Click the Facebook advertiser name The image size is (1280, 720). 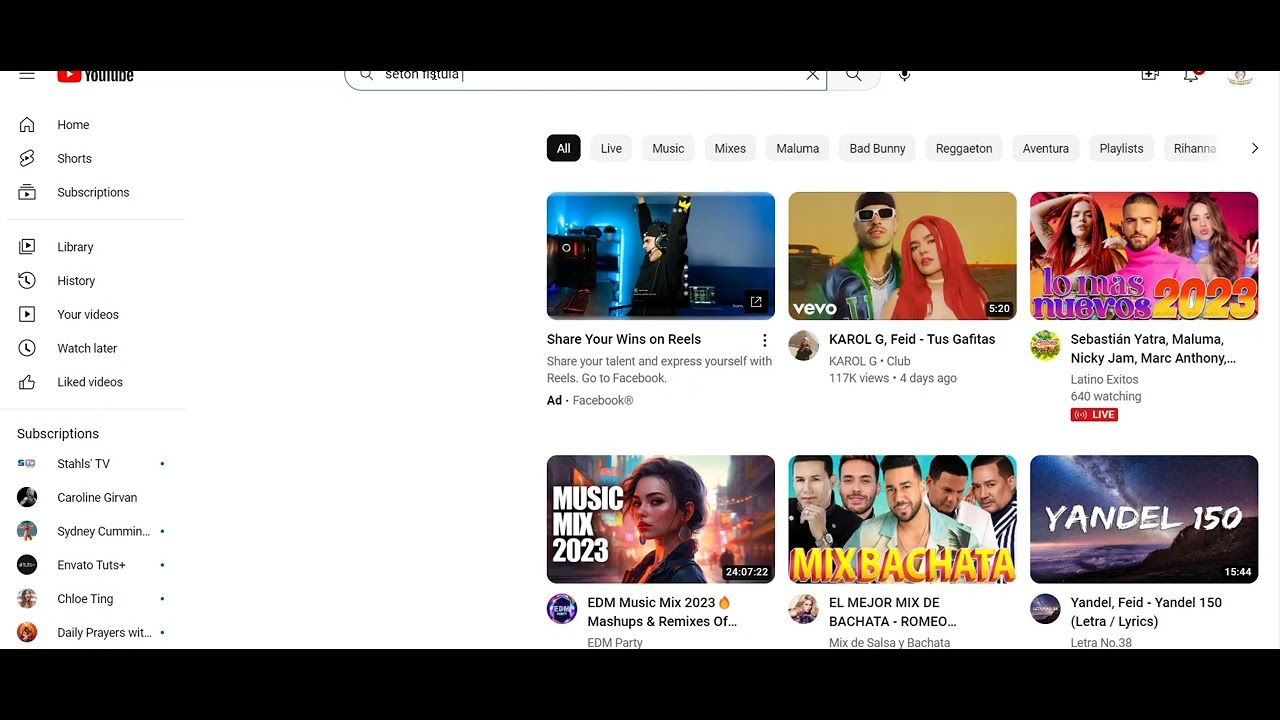pos(603,401)
